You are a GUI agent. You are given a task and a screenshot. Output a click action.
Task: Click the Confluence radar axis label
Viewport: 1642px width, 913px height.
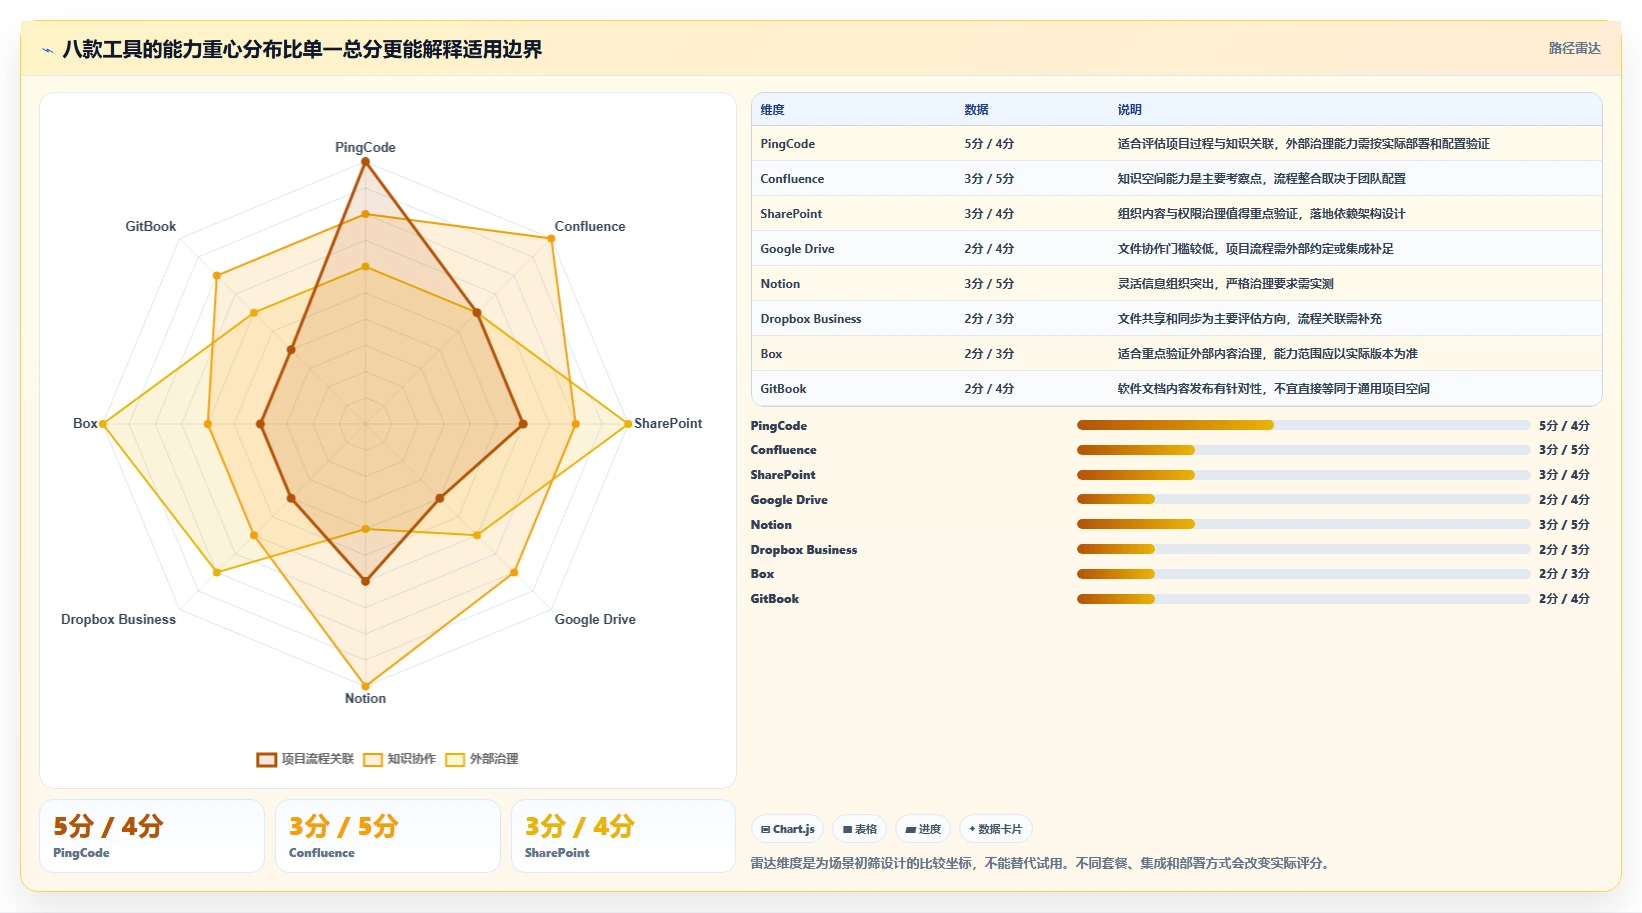click(590, 226)
